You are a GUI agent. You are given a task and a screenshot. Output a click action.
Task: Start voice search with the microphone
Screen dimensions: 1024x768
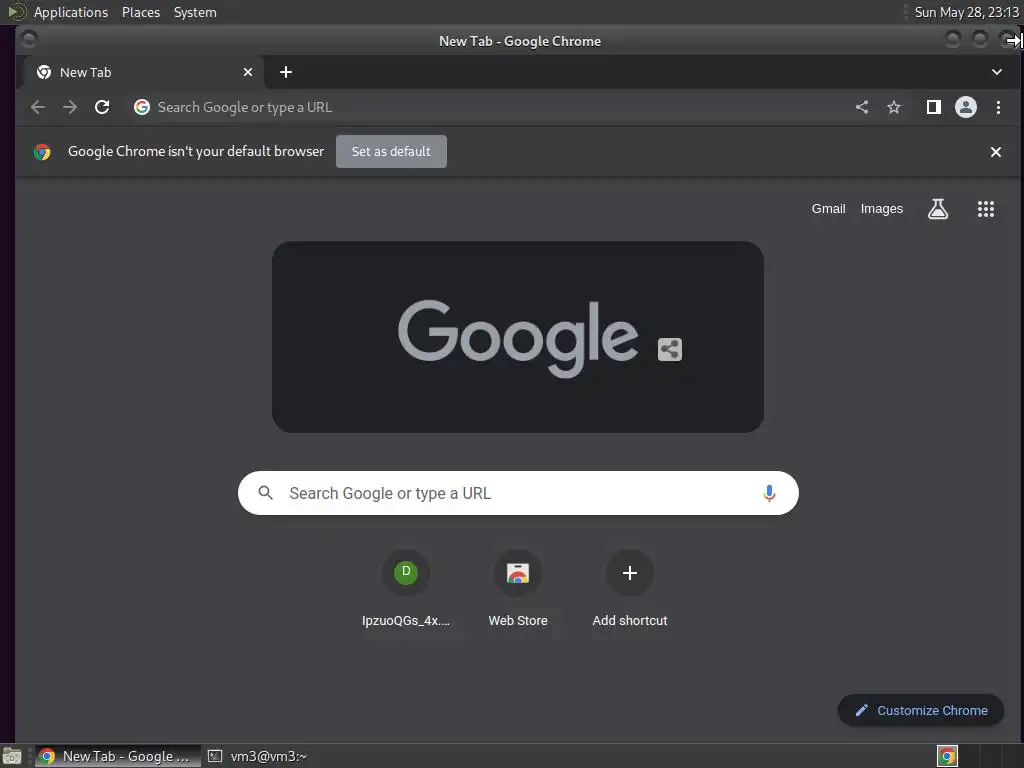coord(769,493)
